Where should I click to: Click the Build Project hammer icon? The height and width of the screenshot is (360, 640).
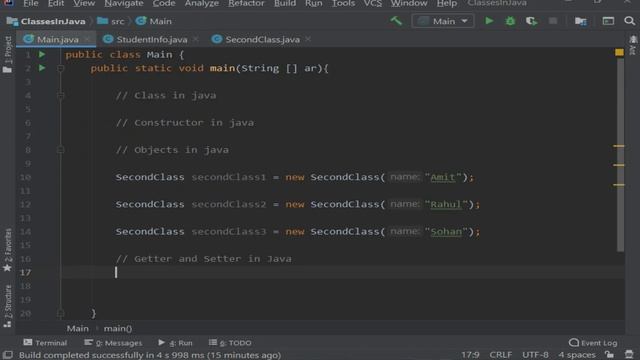coord(396,21)
